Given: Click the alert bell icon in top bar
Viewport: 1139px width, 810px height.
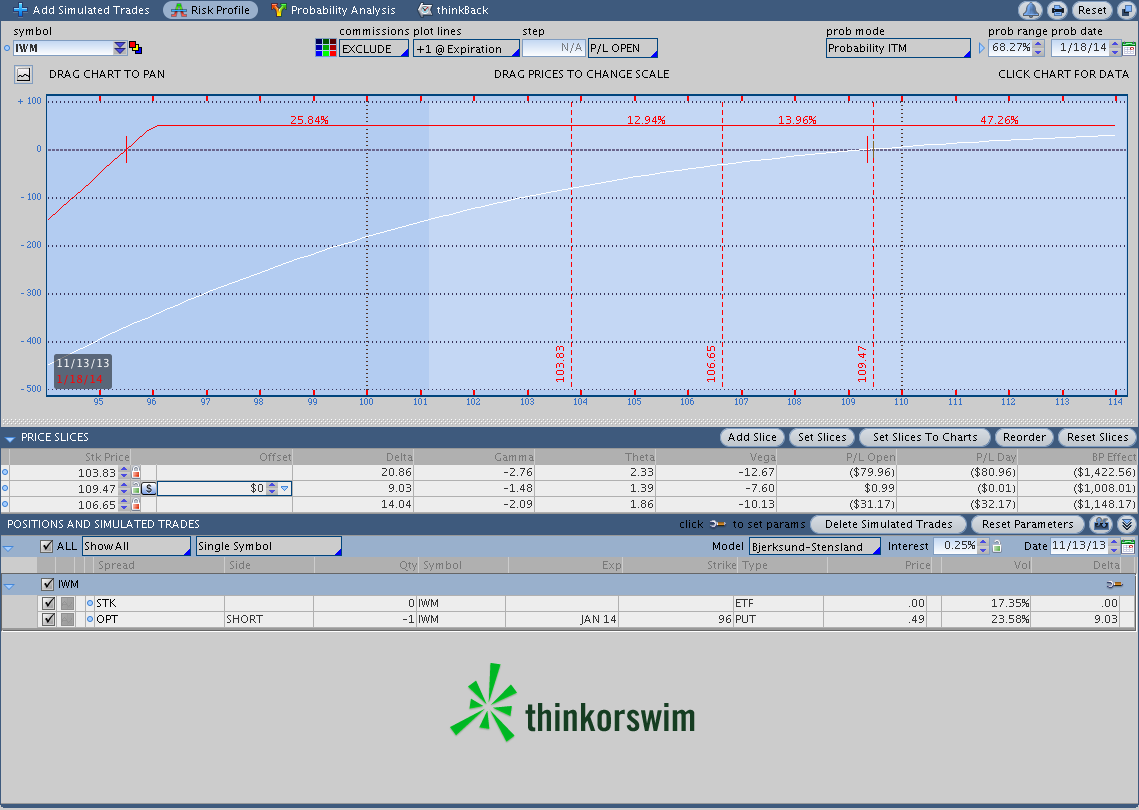Looking at the screenshot, I should click(x=1030, y=10).
